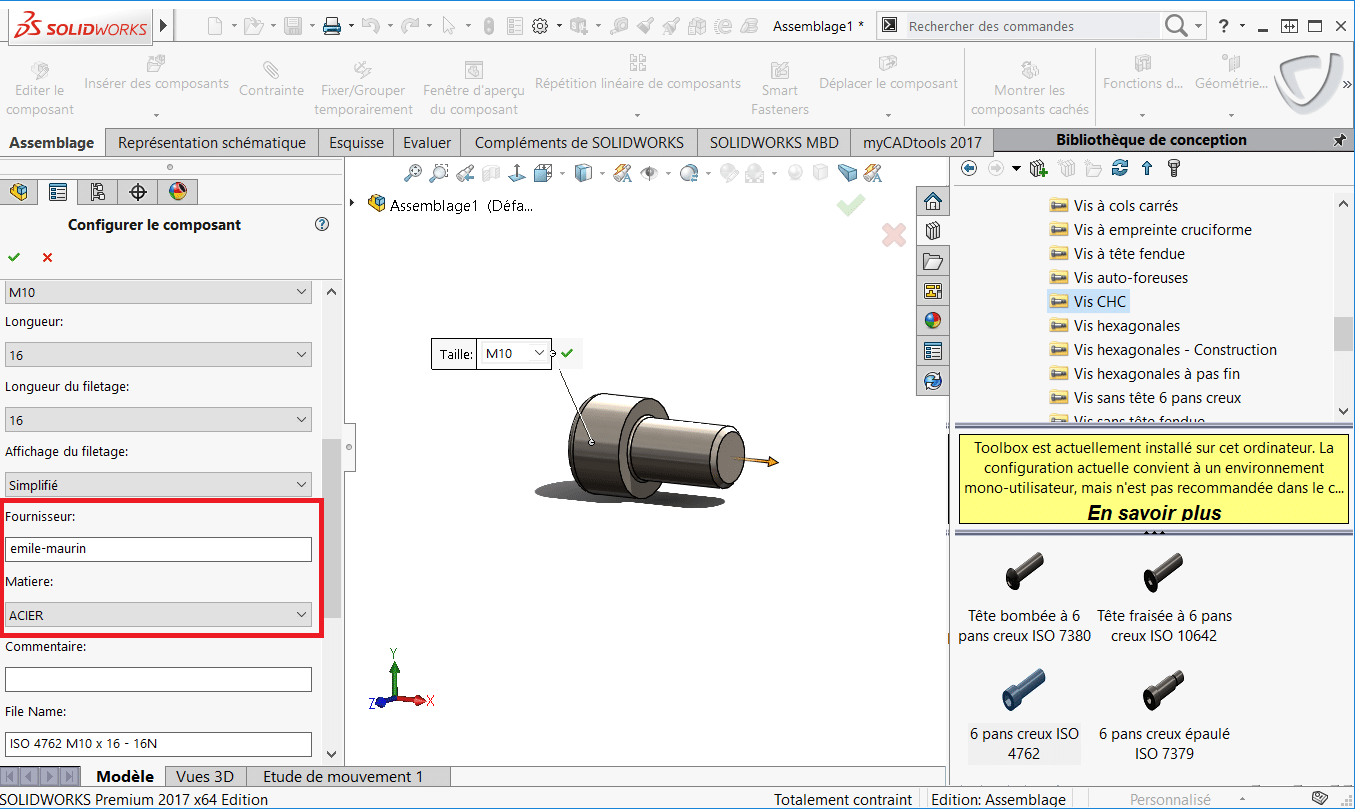1355x809 pixels.
Task: Expand Assemblage1 flyout tree
Action: point(352,204)
